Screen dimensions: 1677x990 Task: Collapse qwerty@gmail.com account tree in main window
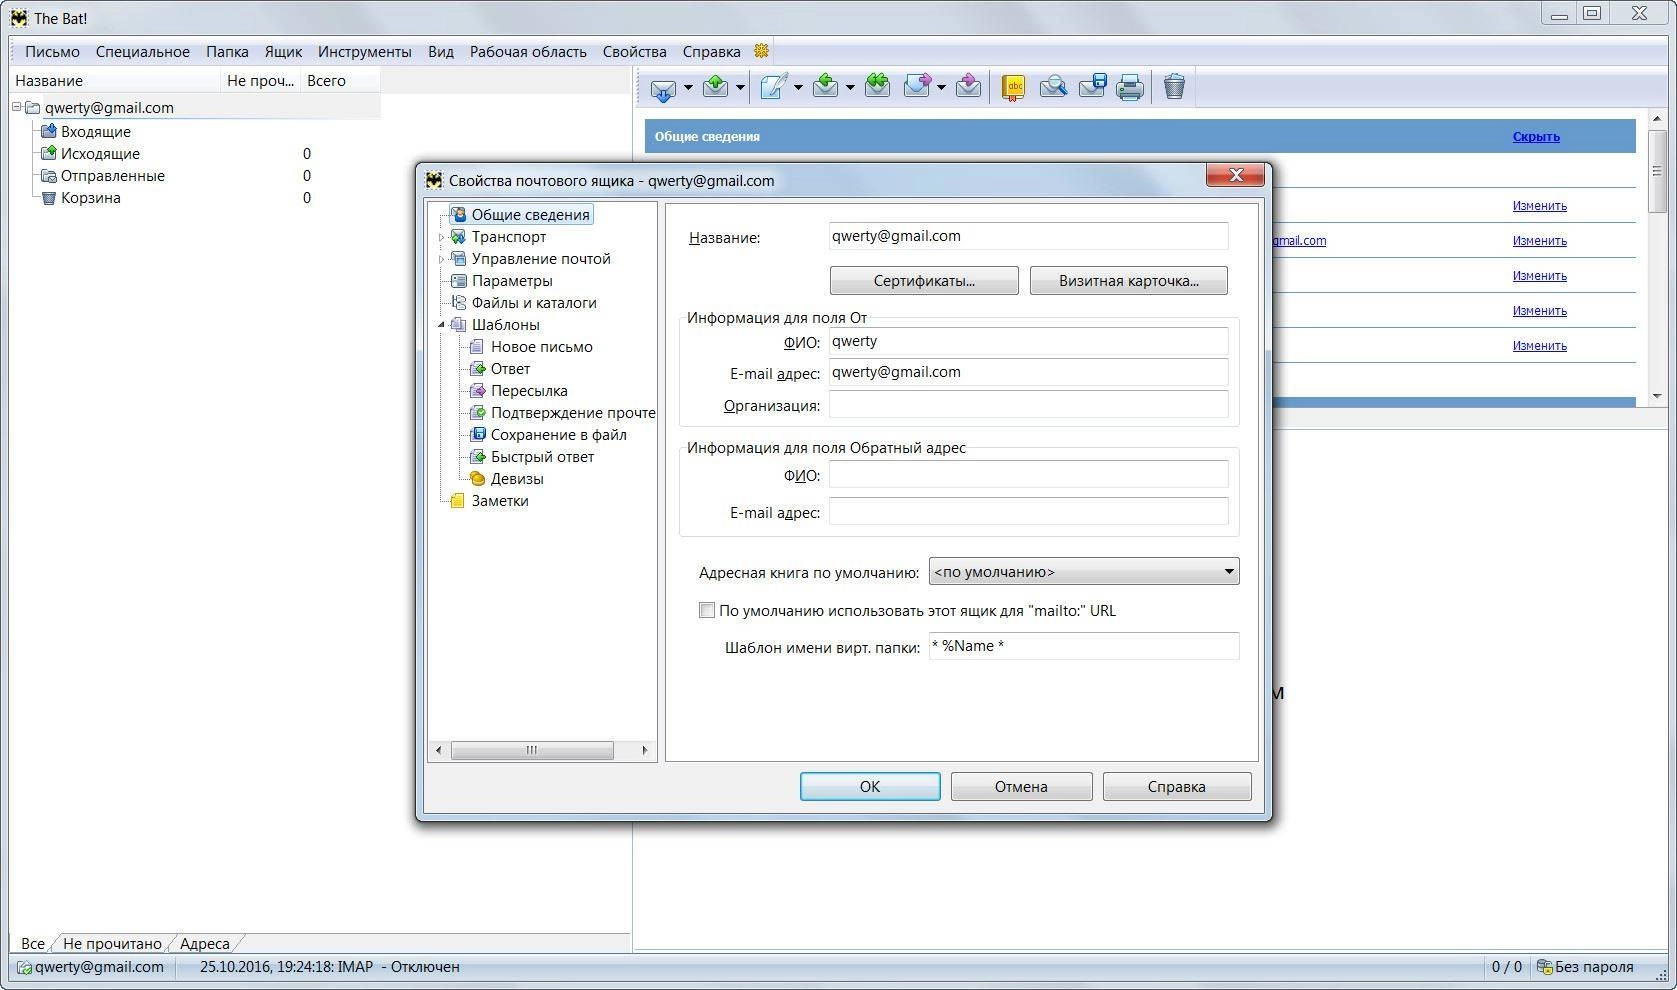[17, 107]
